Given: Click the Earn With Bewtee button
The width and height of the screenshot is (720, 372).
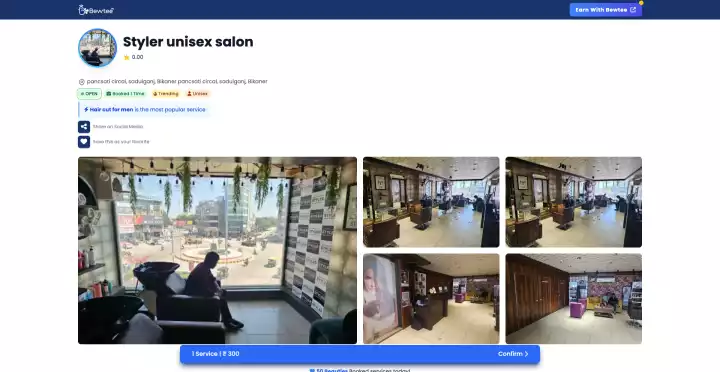Looking at the screenshot, I should point(606,10).
